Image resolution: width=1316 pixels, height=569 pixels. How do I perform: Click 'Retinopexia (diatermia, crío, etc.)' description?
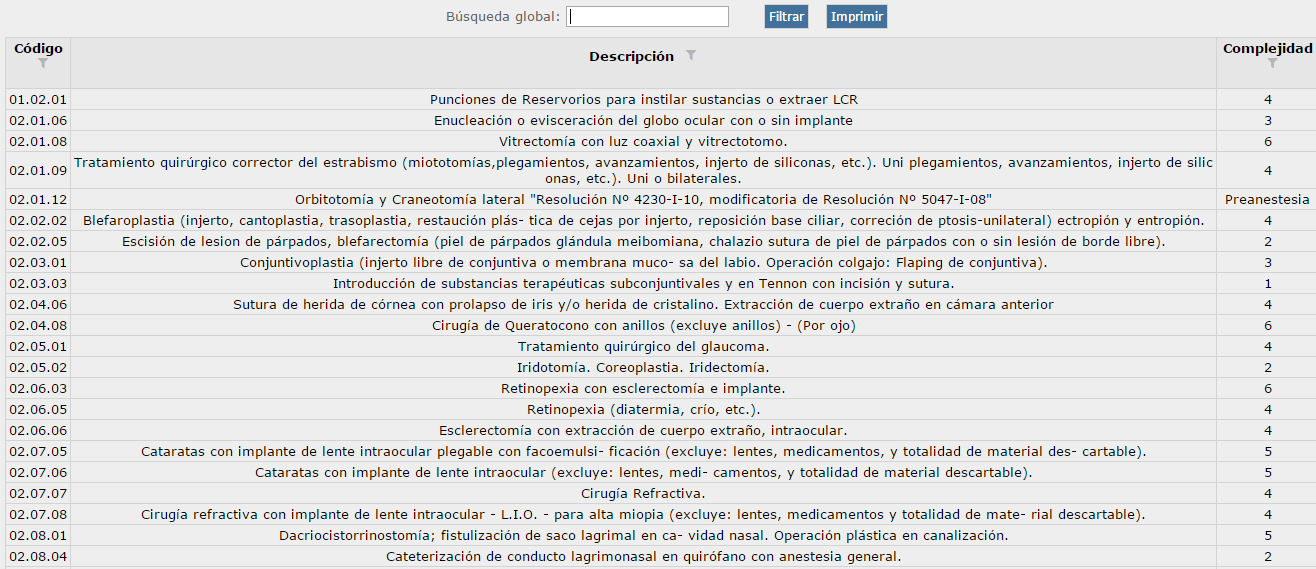(x=644, y=410)
